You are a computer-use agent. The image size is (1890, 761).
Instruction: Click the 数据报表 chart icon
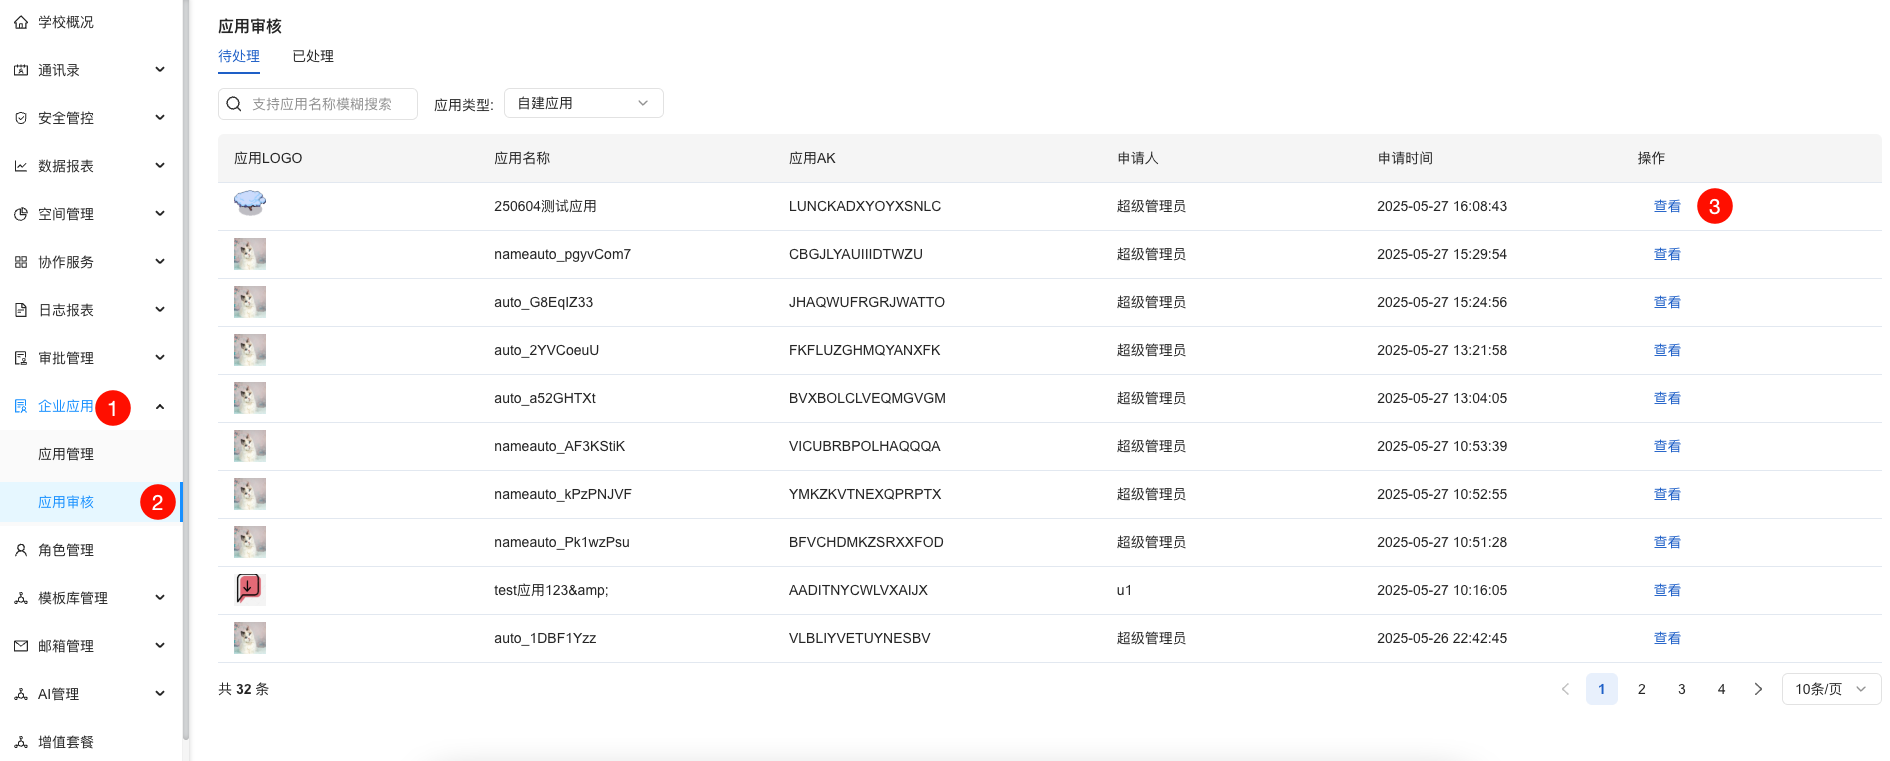tap(21, 166)
